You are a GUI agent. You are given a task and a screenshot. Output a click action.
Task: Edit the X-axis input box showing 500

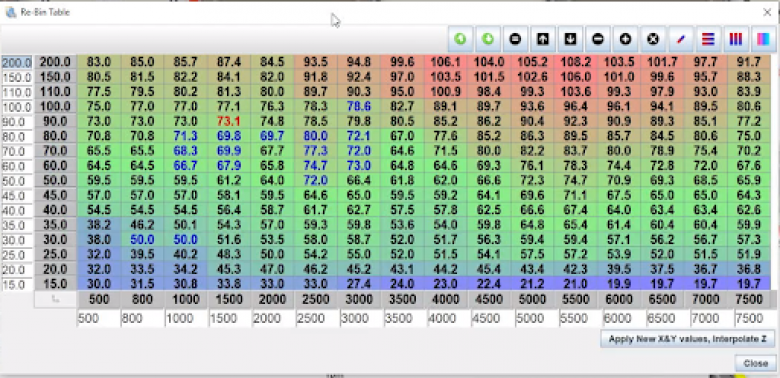(x=98, y=319)
